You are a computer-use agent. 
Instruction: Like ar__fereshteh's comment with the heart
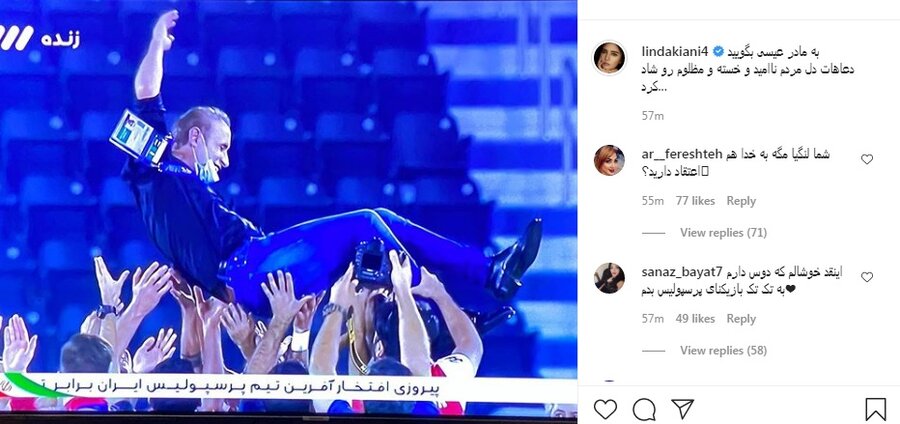click(867, 160)
